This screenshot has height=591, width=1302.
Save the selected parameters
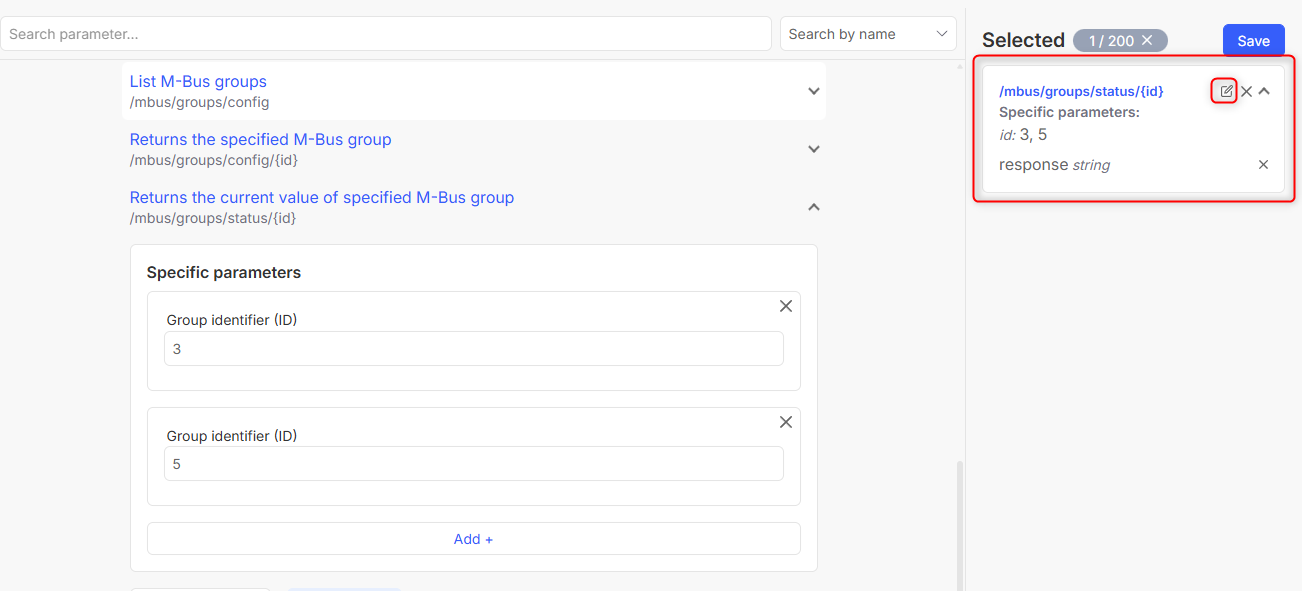[x=1253, y=41]
